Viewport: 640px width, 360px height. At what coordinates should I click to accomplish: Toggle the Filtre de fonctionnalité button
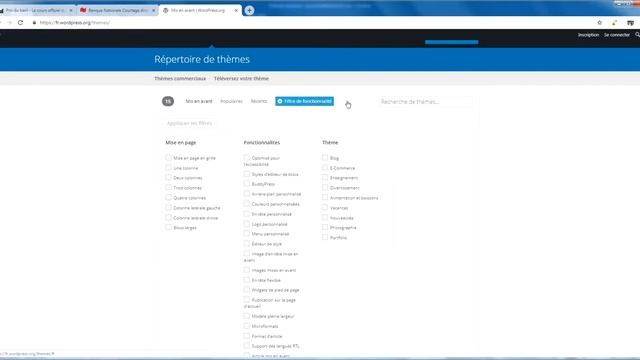pos(304,101)
